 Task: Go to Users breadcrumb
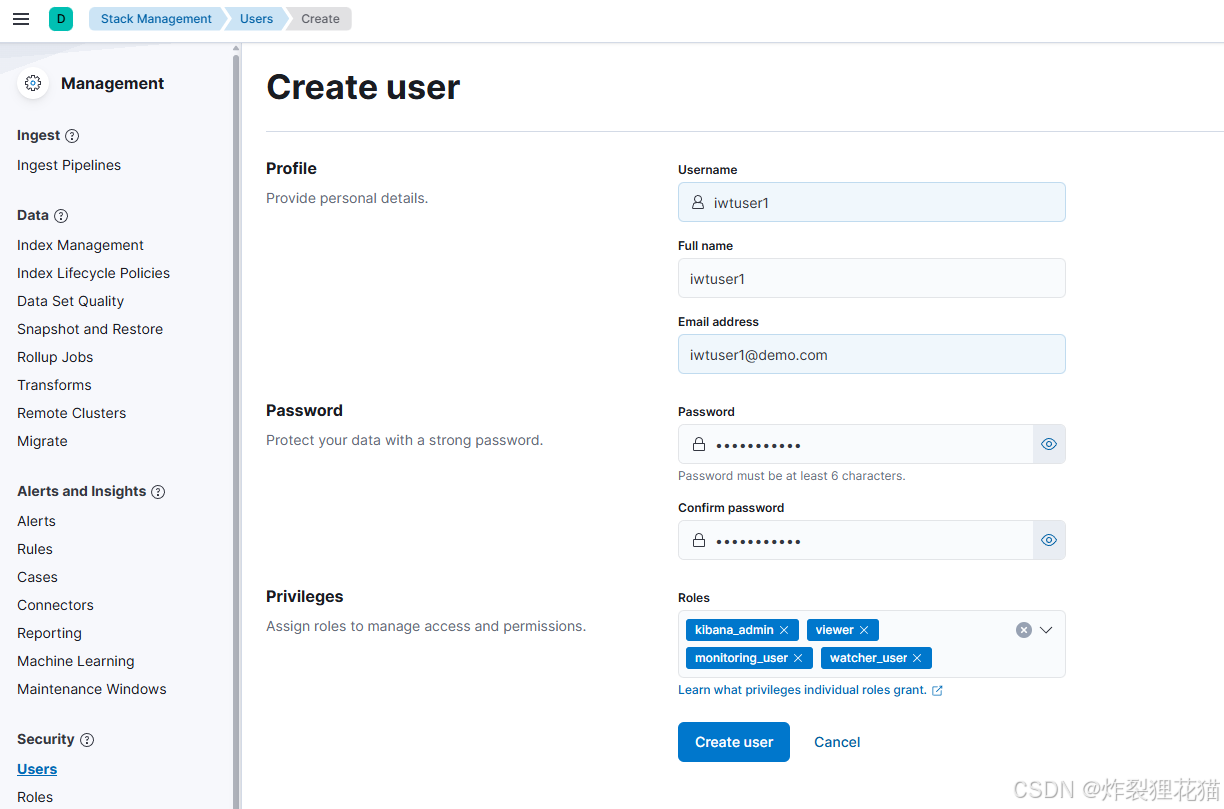click(x=256, y=19)
